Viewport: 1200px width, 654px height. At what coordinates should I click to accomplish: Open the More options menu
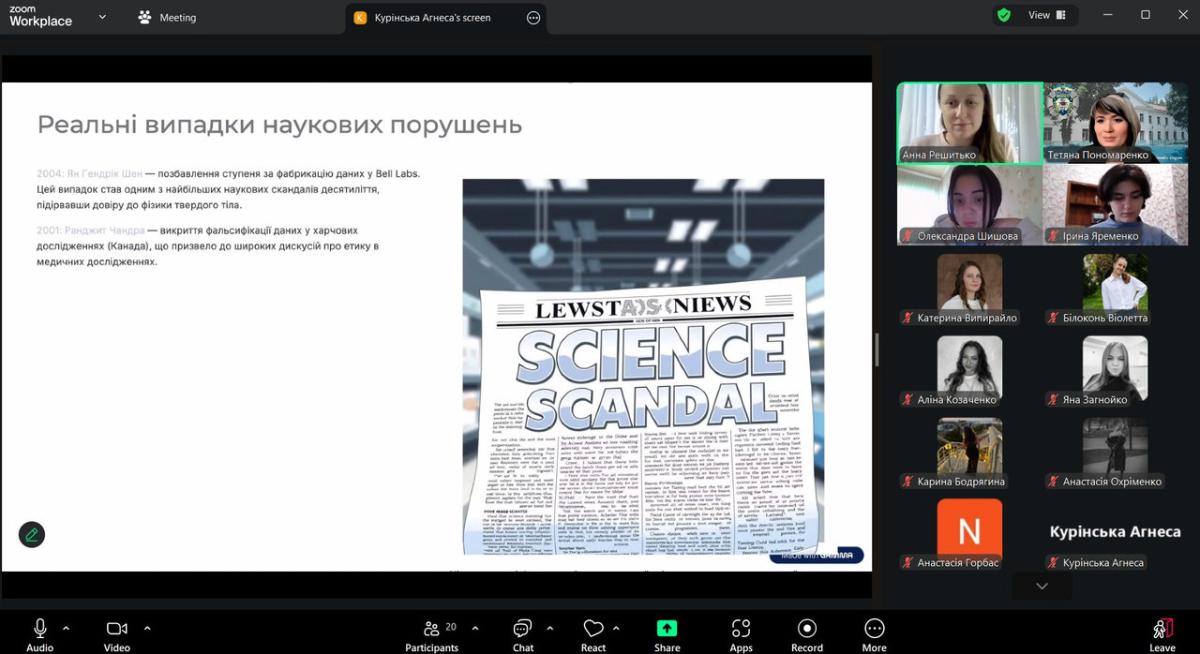[874, 634]
